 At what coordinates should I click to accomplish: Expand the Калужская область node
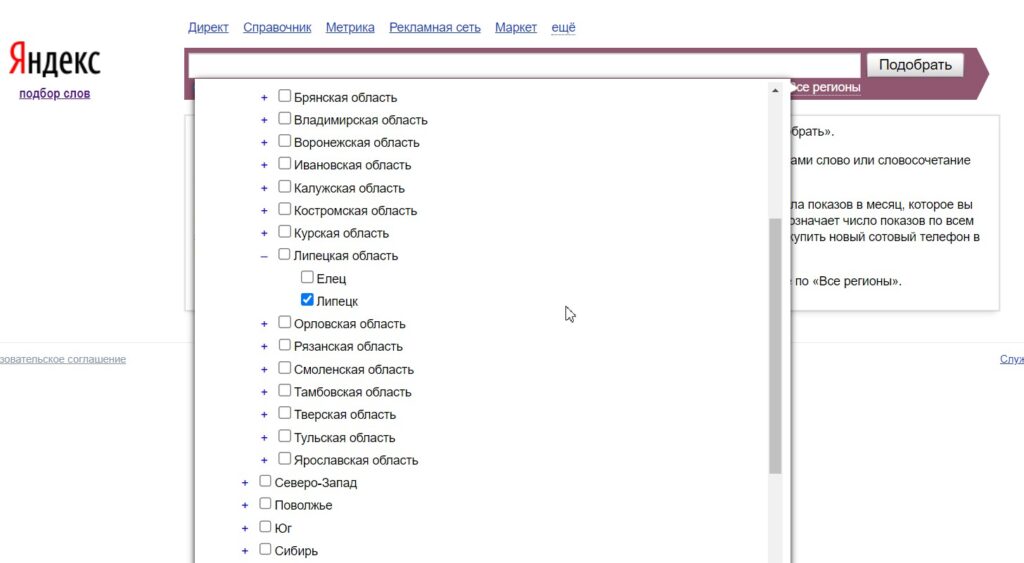264,189
